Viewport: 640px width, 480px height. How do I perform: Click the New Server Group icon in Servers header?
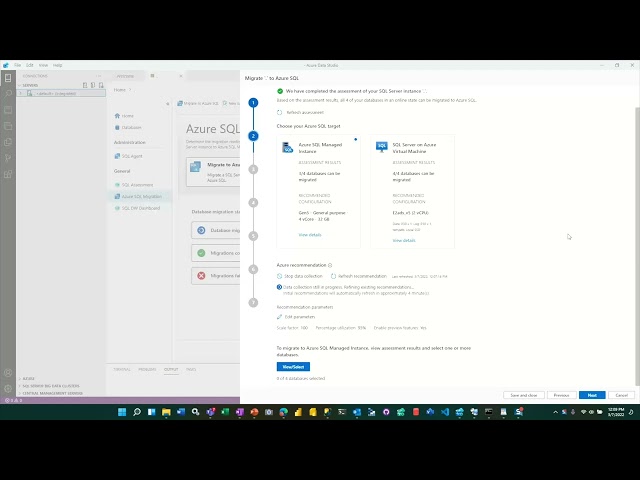tap(93, 85)
